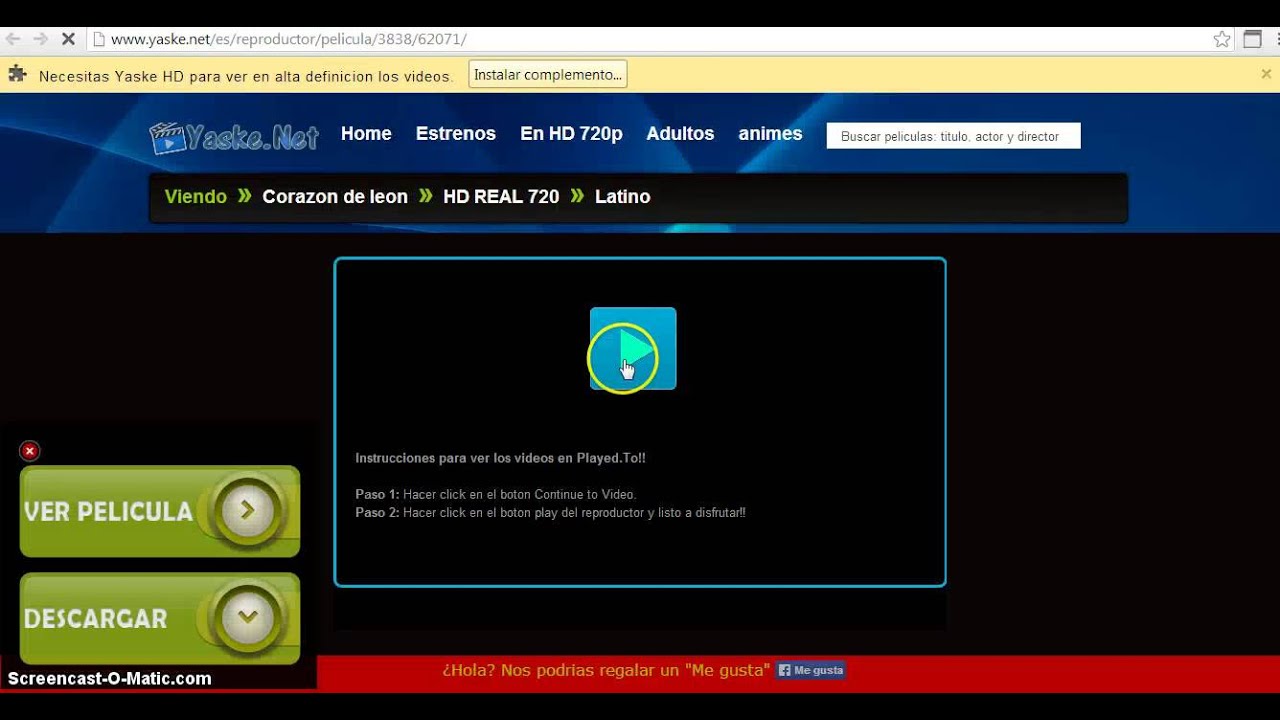1280x720 pixels.
Task: Open the animes menu item
Action: click(x=770, y=134)
